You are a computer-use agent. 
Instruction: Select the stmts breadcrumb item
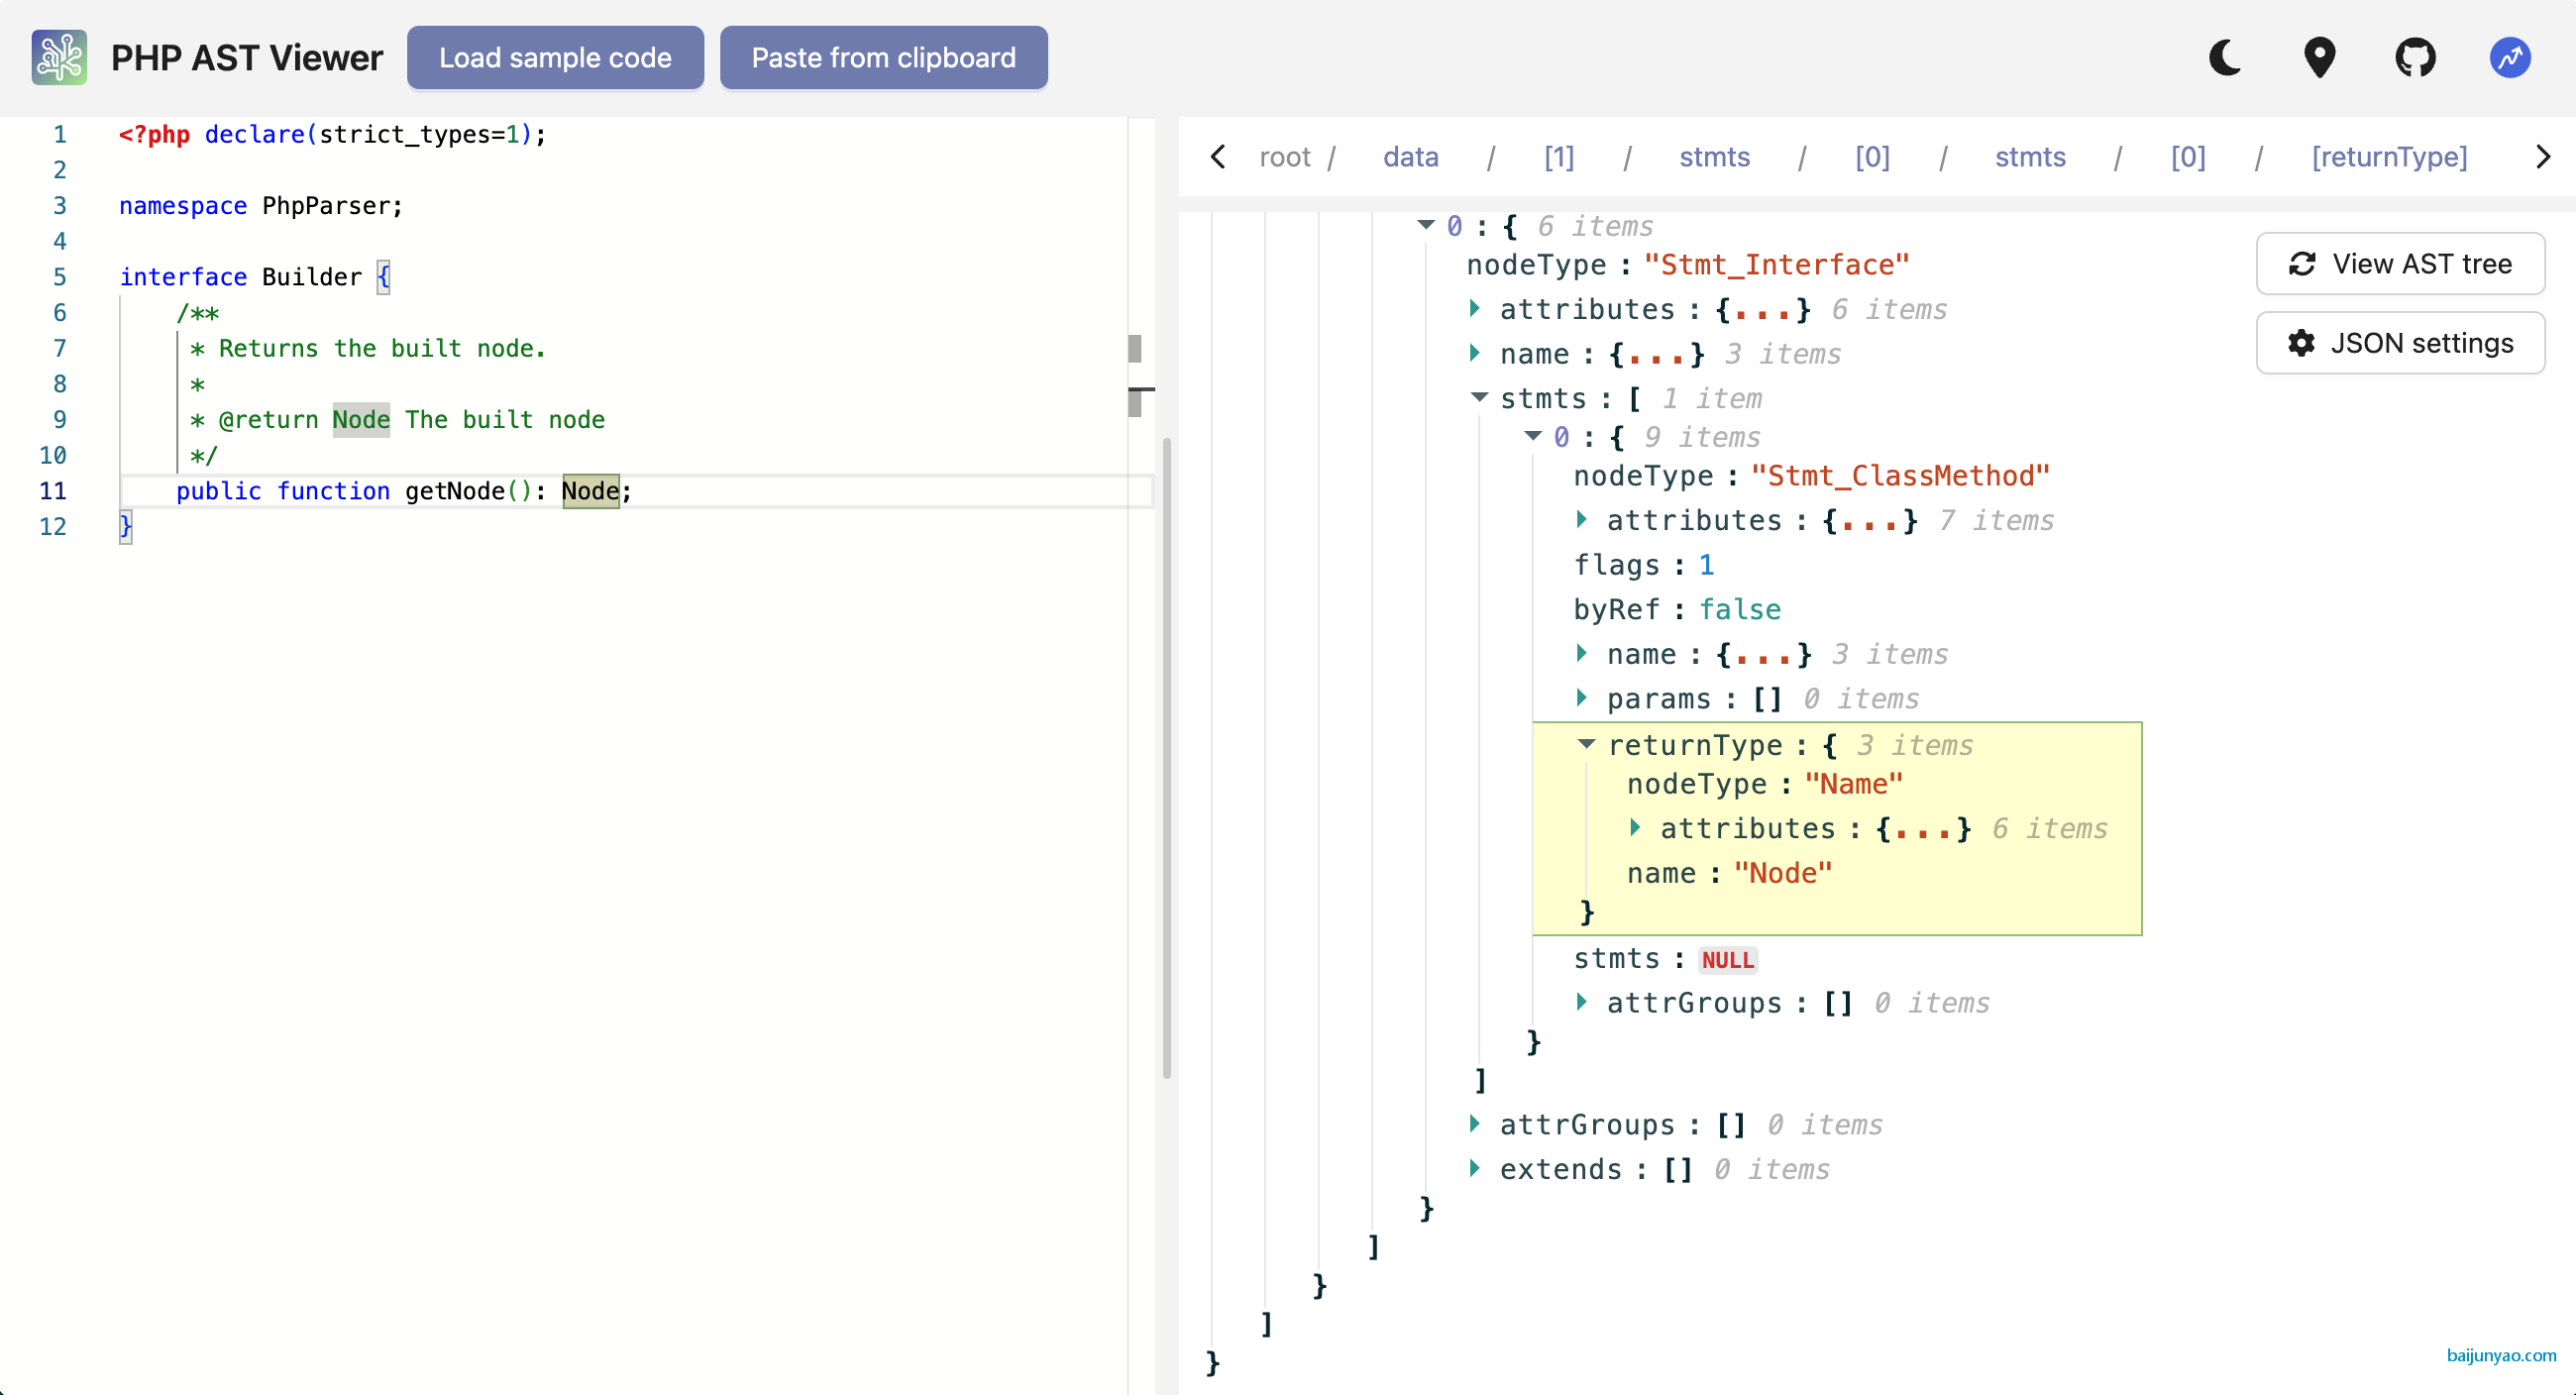tap(1714, 157)
